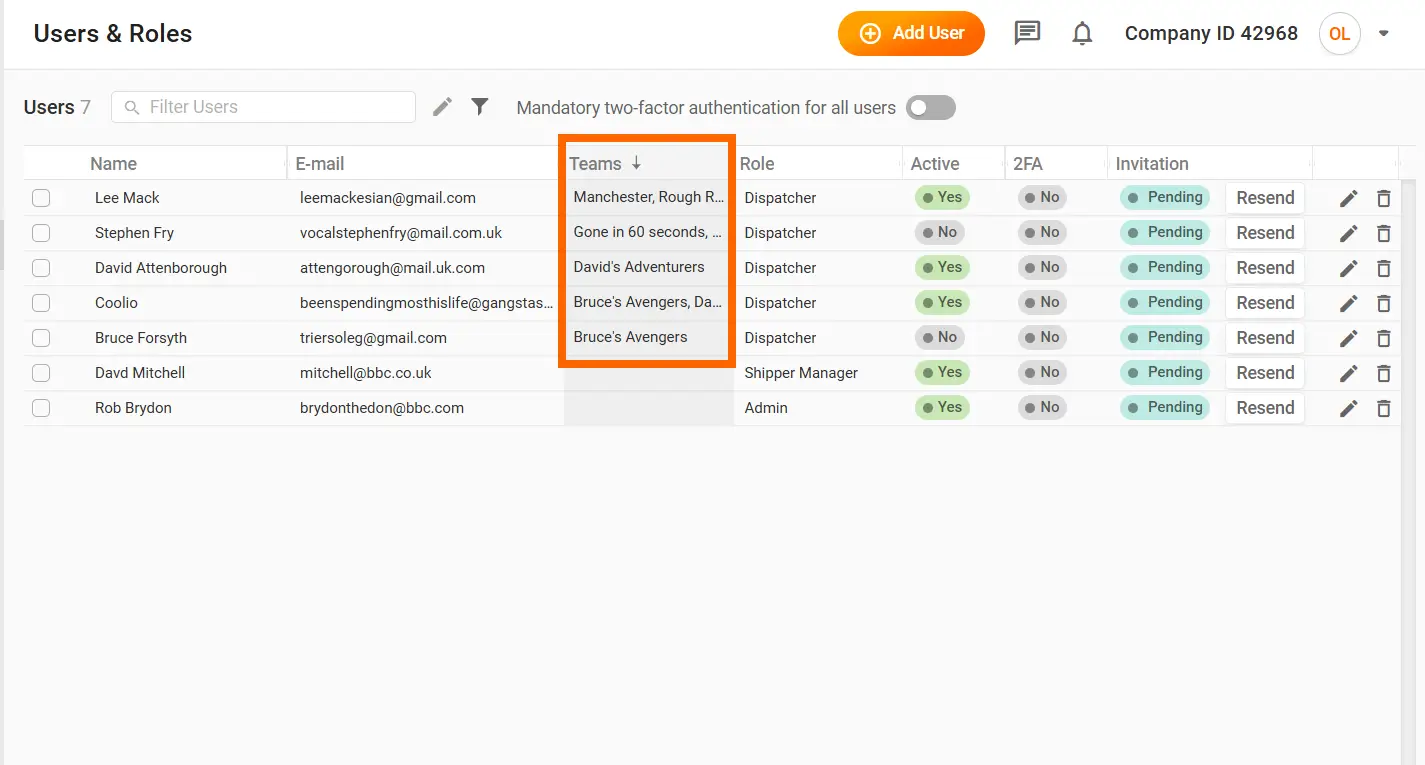Image resolution: width=1425 pixels, height=765 pixels.
Task: Click the filter funnel icon
Action: [x=480, y=106]
